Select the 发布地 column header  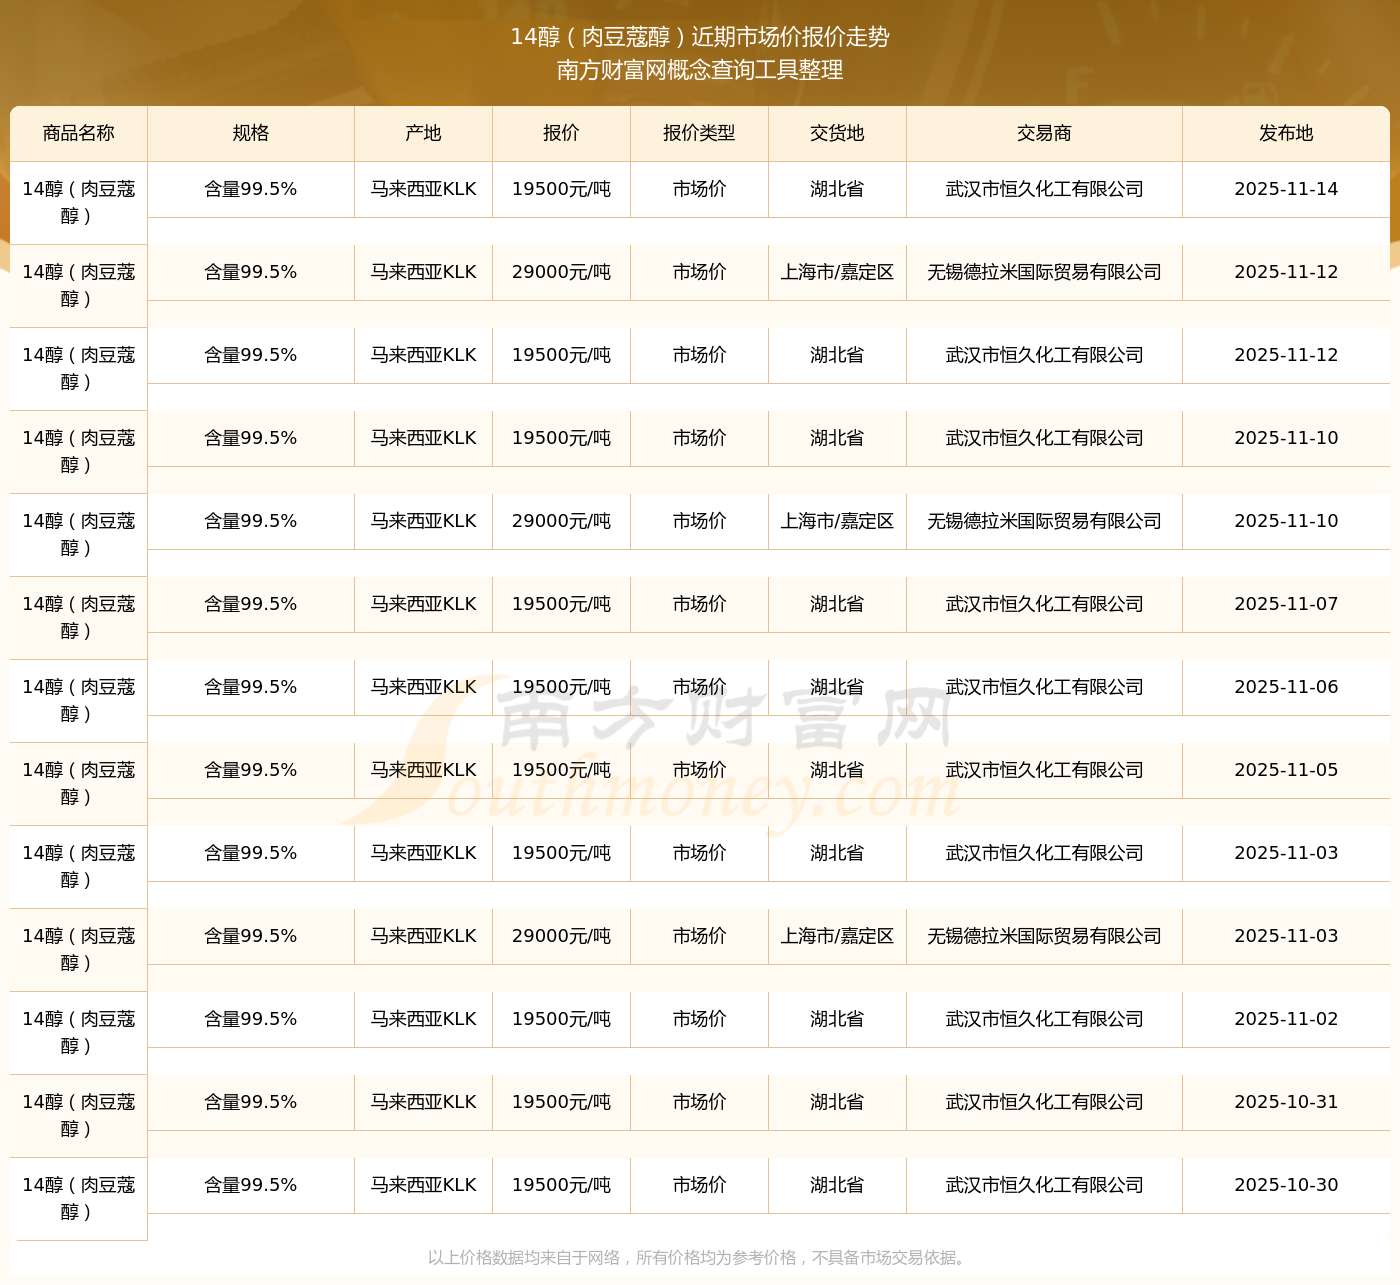tap(1286, 133)
